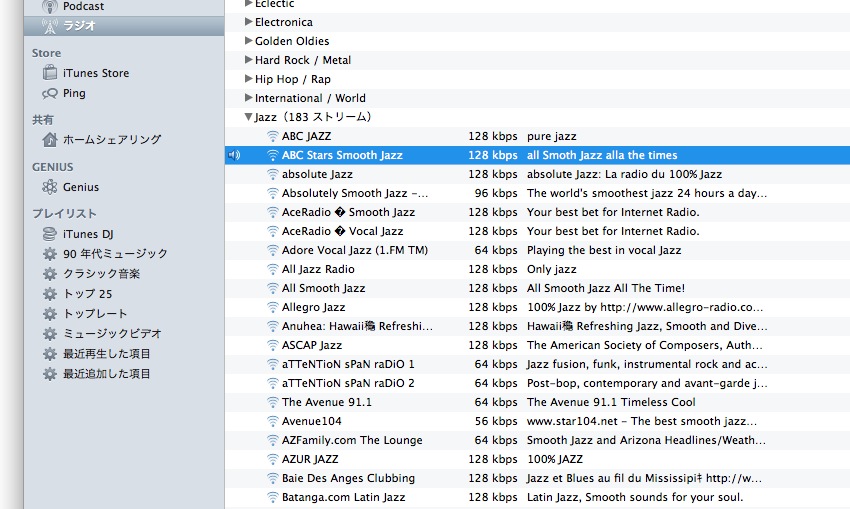Select Podcast in the sidebar
The width and height of the screenshot is (850, 509).
pos(83,7)
